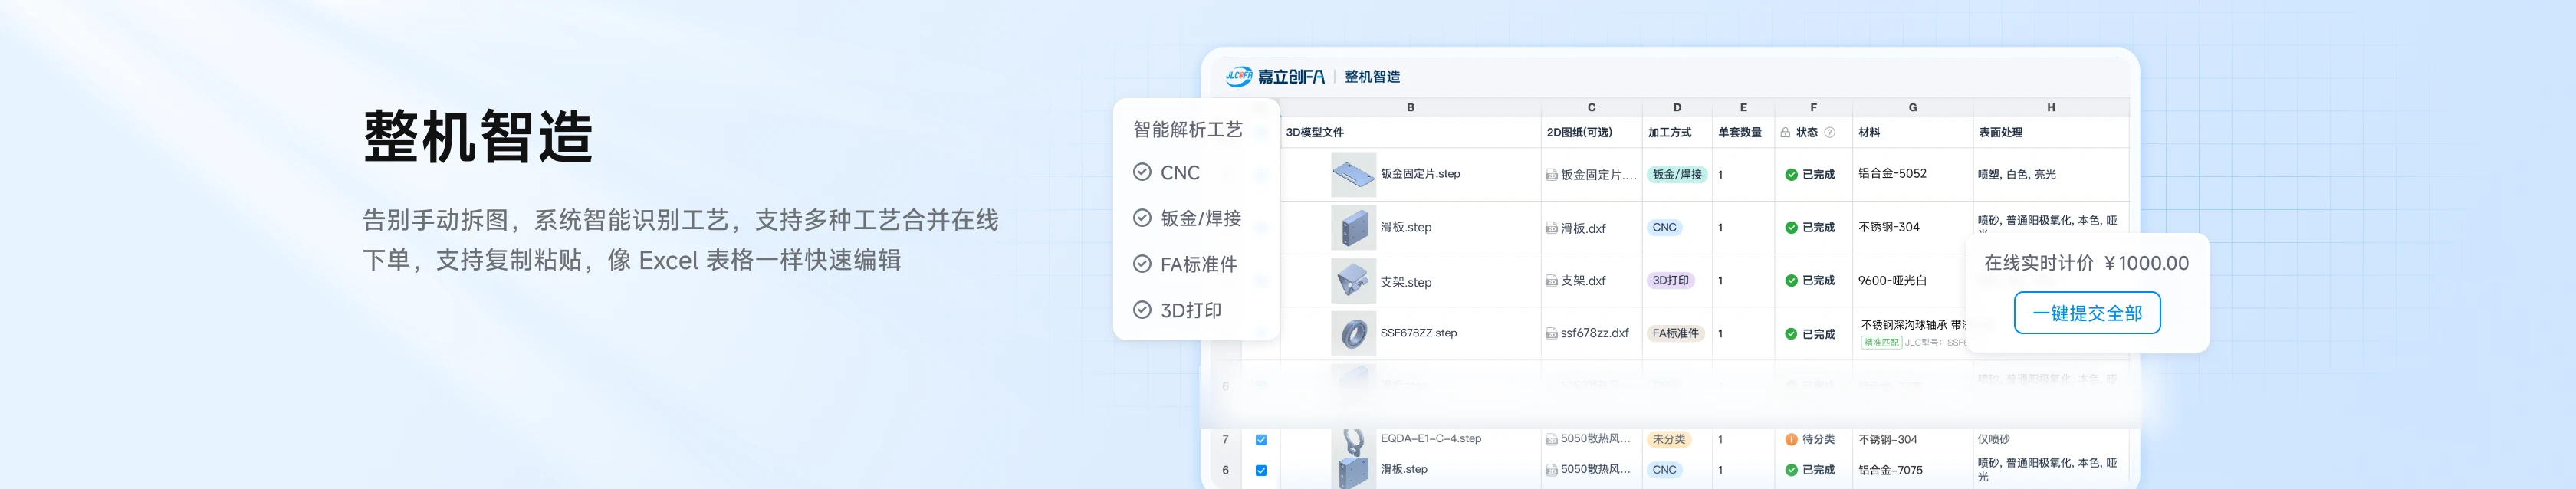Click the 表面处理 column label

coord(2000,132)
